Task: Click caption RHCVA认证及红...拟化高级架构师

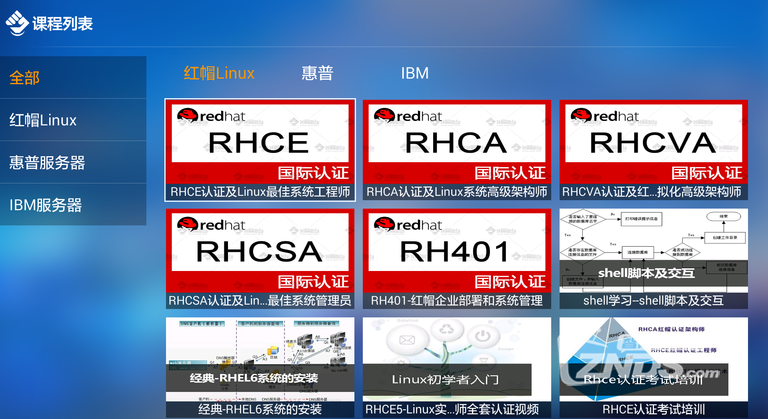Action: [x=654, y=192]
